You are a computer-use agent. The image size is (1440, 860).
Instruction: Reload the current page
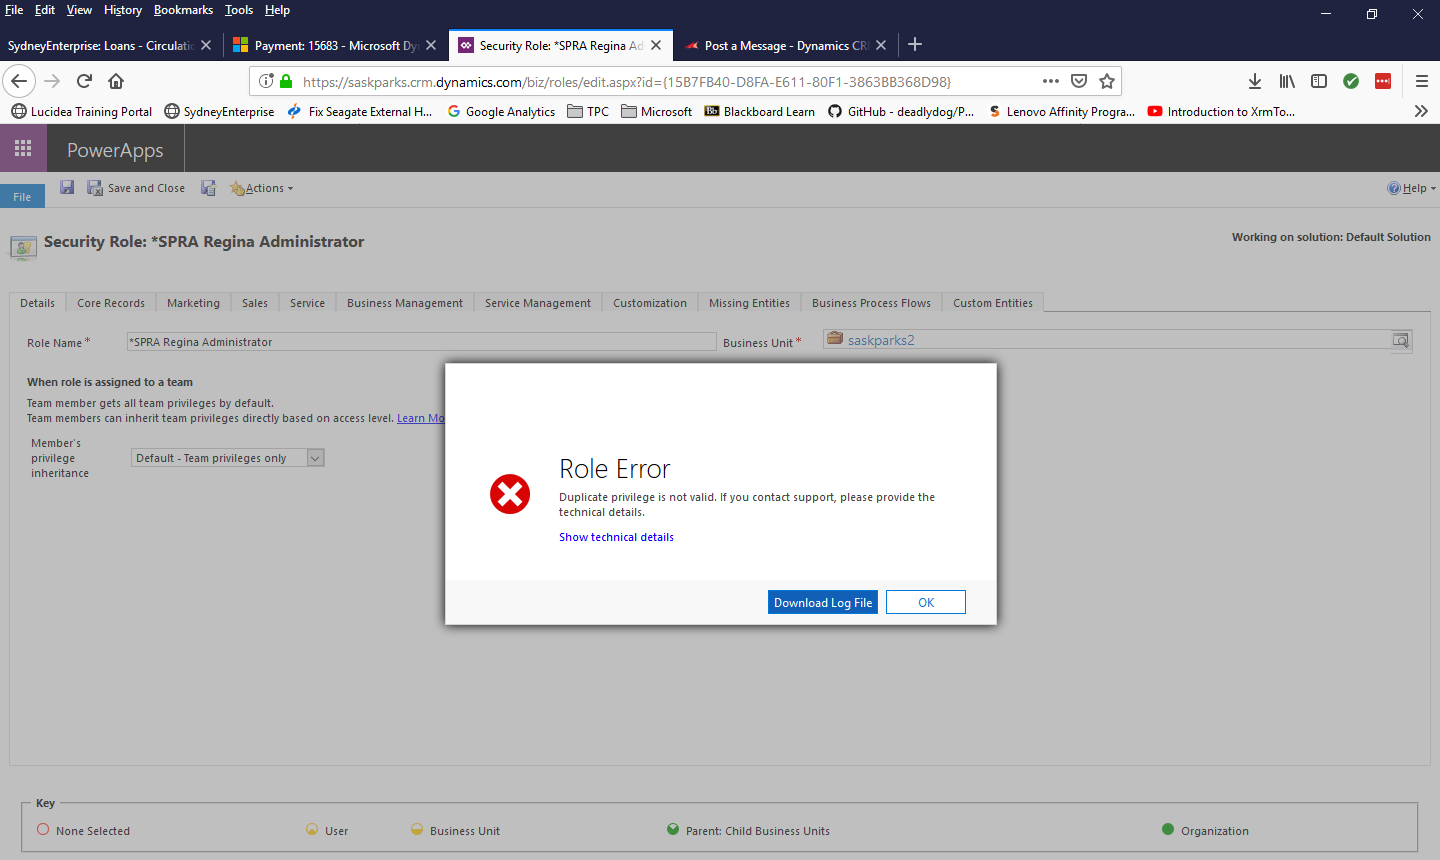[x=84, y=81]
